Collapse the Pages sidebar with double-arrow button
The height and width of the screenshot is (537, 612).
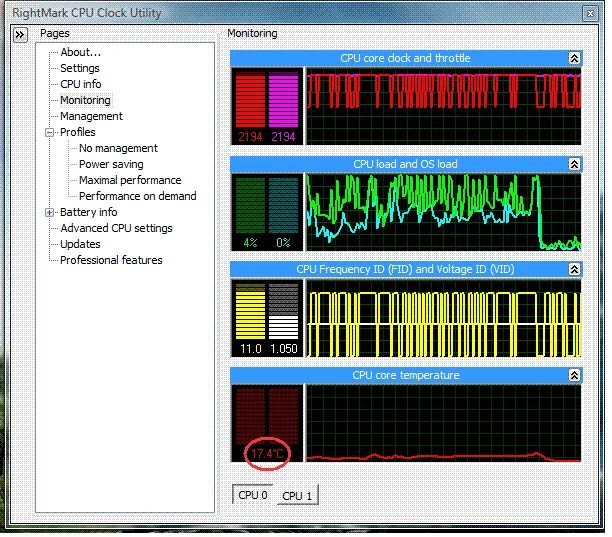coord(20,35)
